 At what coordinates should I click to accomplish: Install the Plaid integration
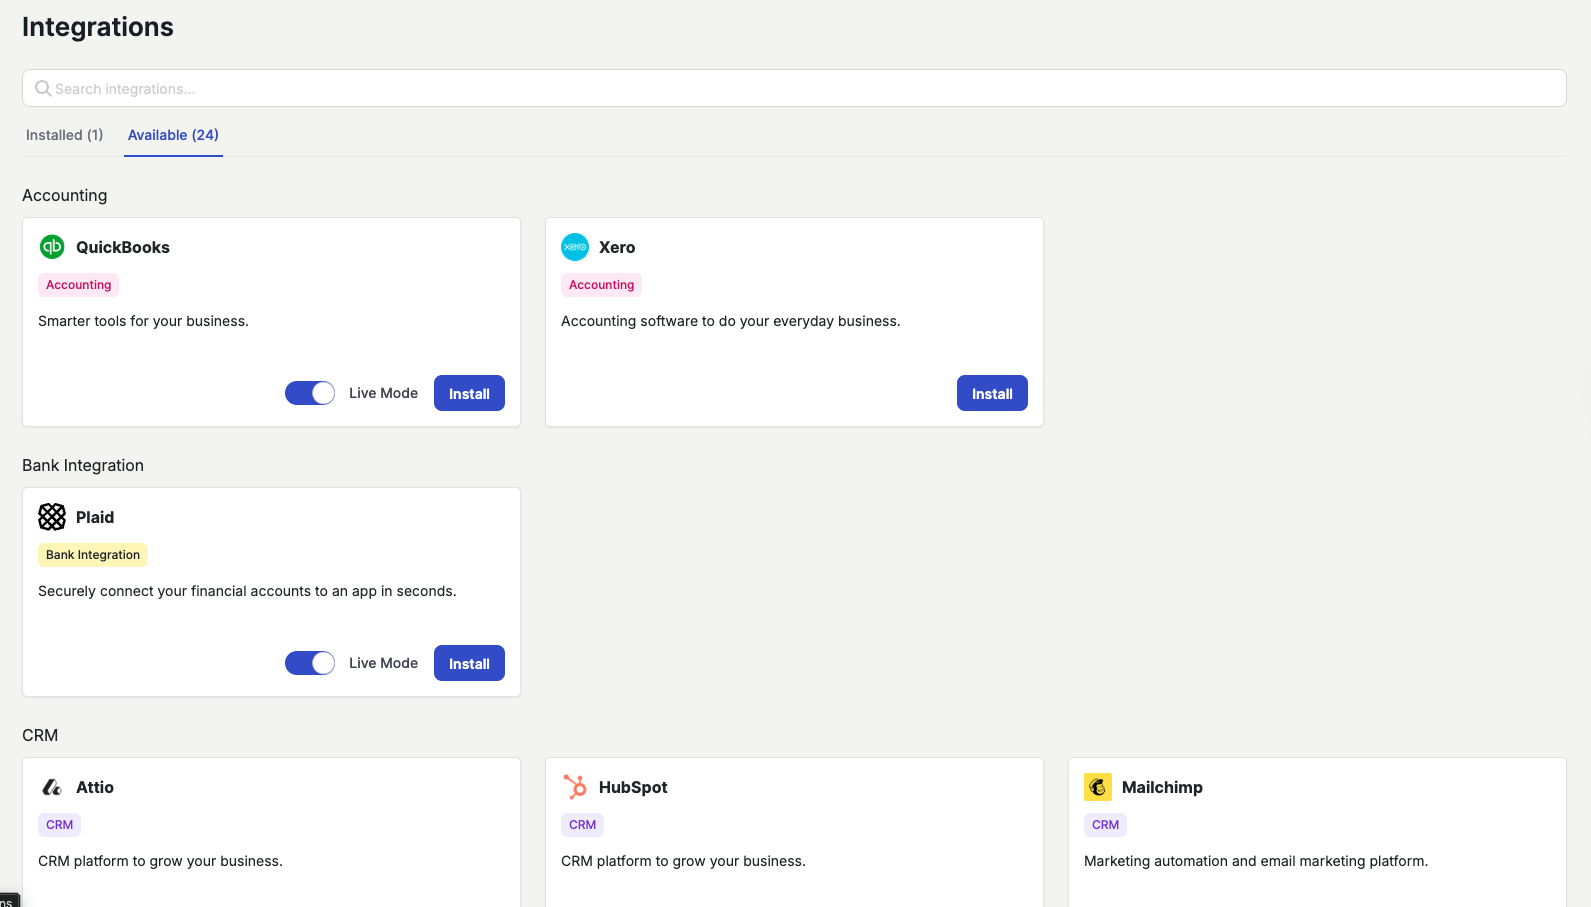469,663
